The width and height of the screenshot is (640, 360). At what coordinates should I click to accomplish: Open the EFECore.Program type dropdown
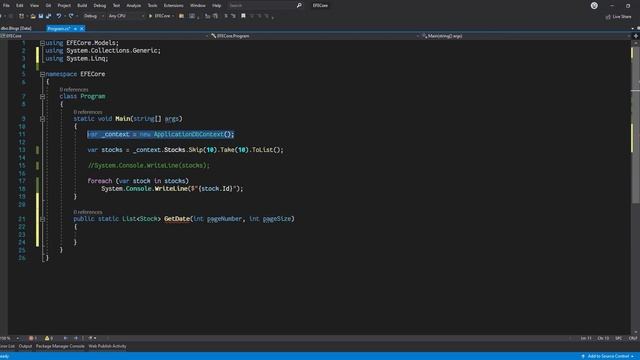[315, 36]
